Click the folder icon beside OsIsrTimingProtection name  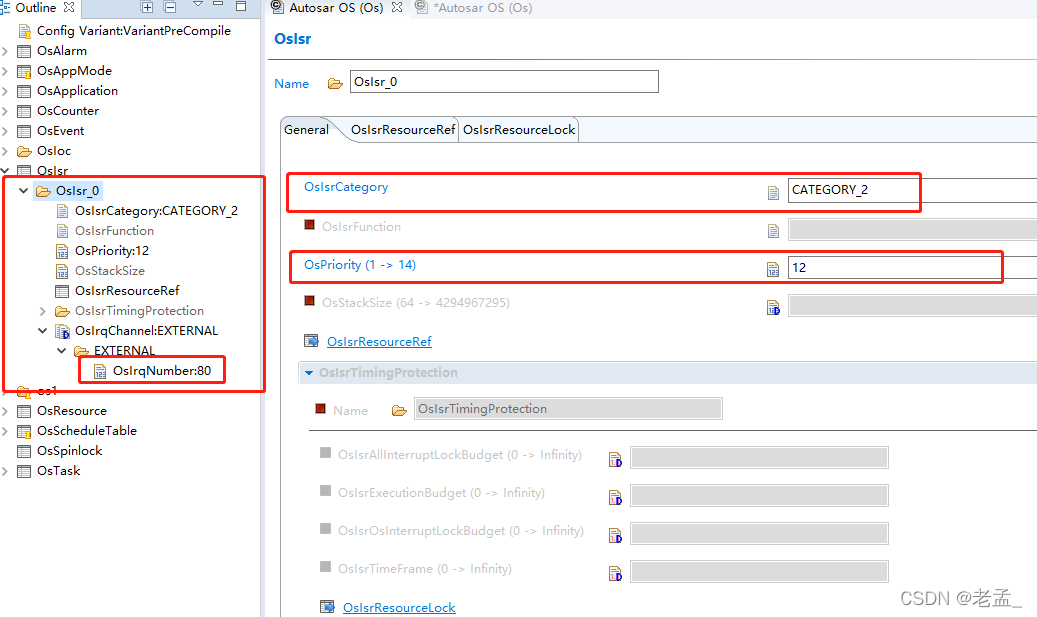(x=399, y=411)
